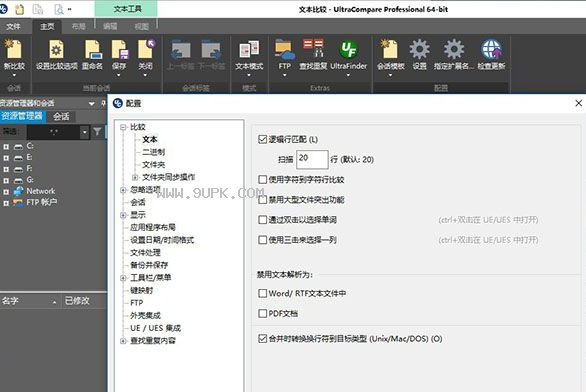
Task: Switch to the 会话 panel tab
Action: tap(61, 117)
